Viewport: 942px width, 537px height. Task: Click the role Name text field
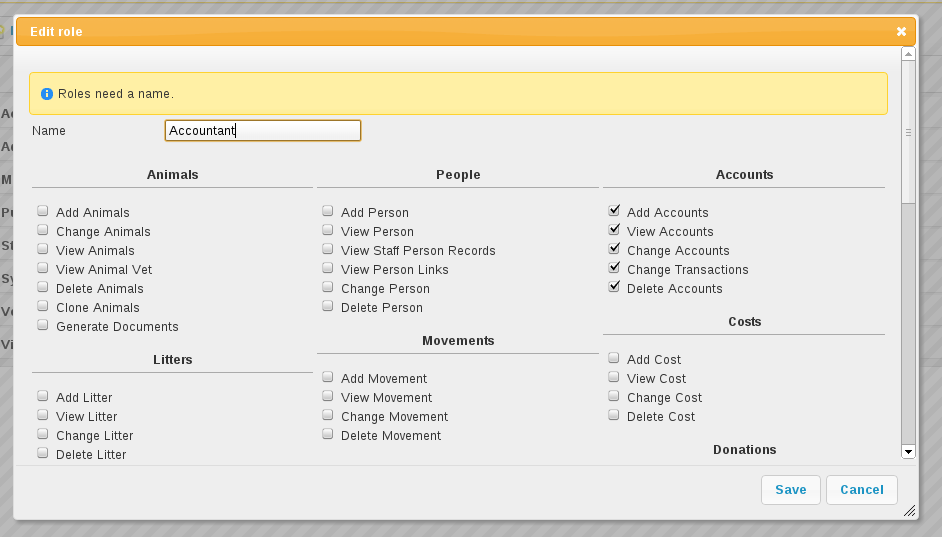(262, 131)
